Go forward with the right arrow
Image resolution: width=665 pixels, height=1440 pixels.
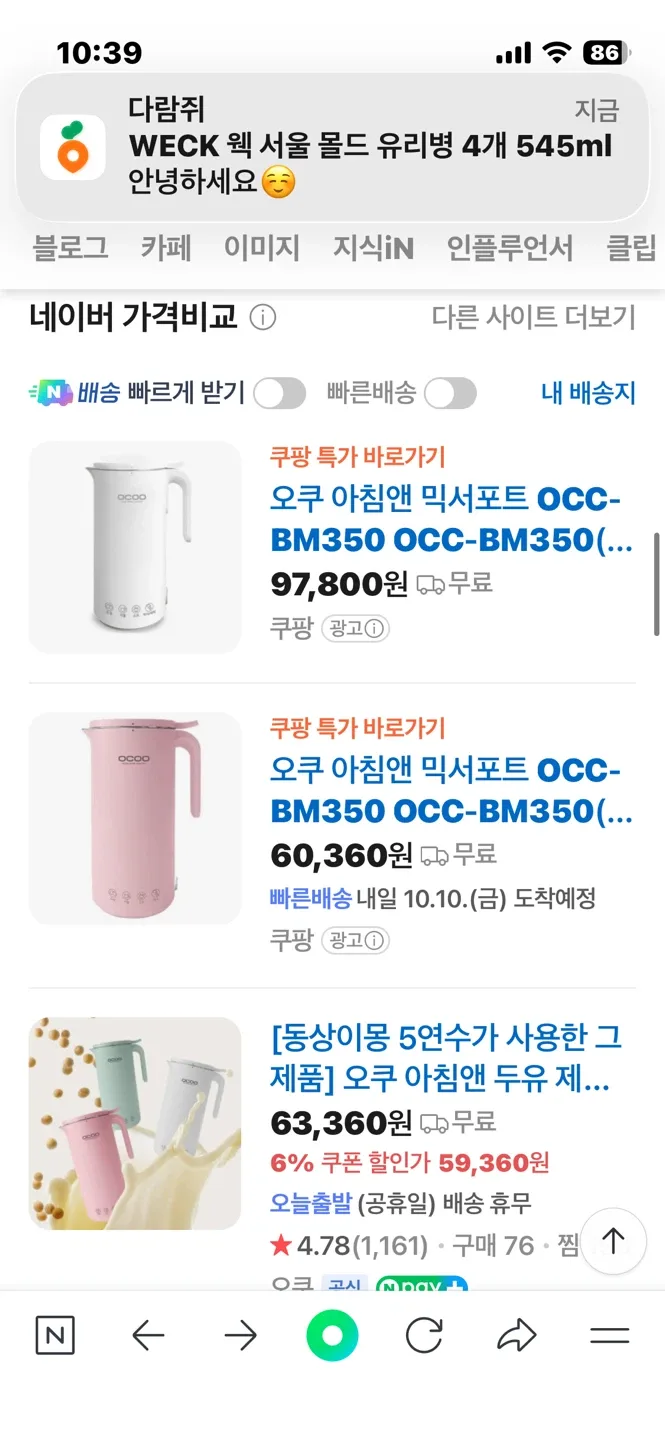click(241, 1335)
